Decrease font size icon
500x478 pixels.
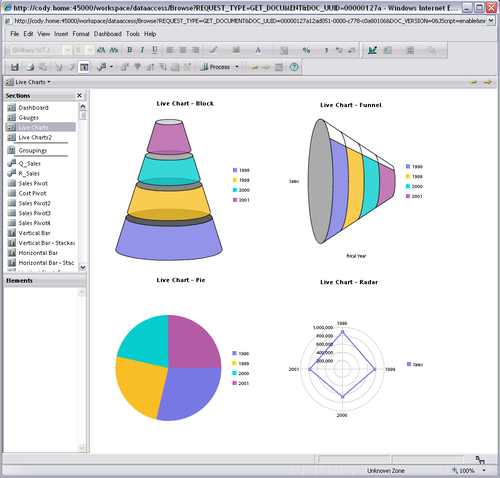[x=114, y=50]
